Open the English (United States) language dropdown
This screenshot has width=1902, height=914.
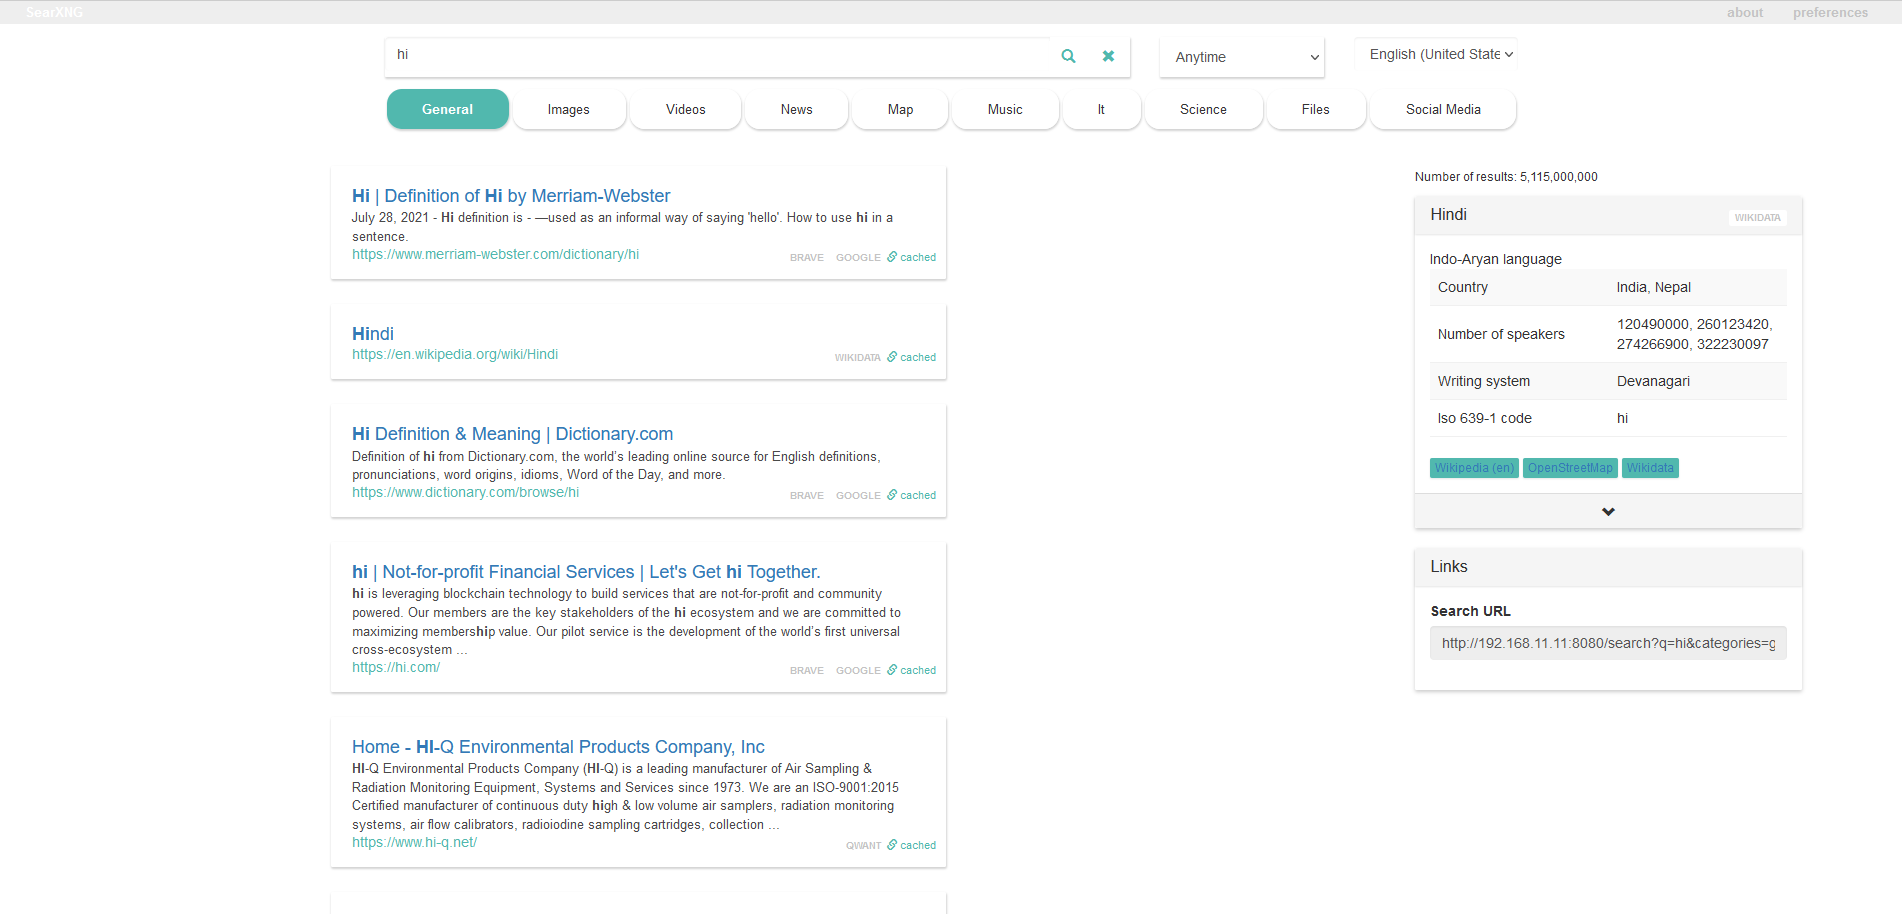(1435, 54)
